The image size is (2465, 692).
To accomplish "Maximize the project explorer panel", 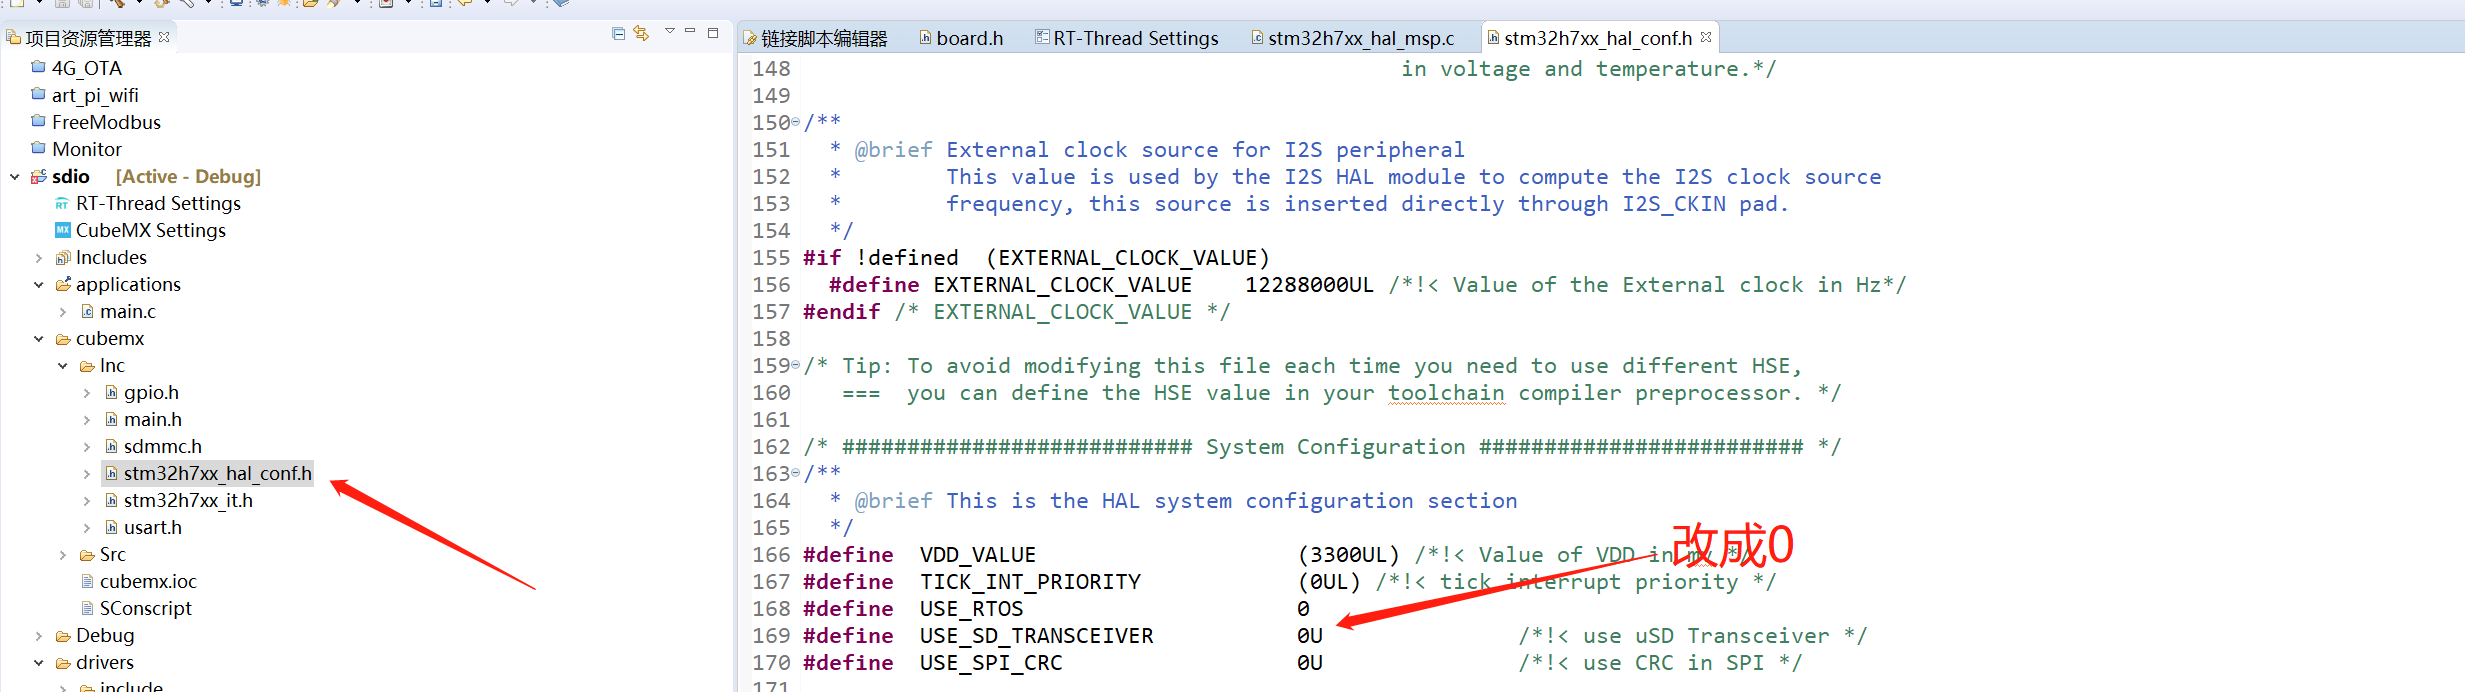I will (713, 33).
